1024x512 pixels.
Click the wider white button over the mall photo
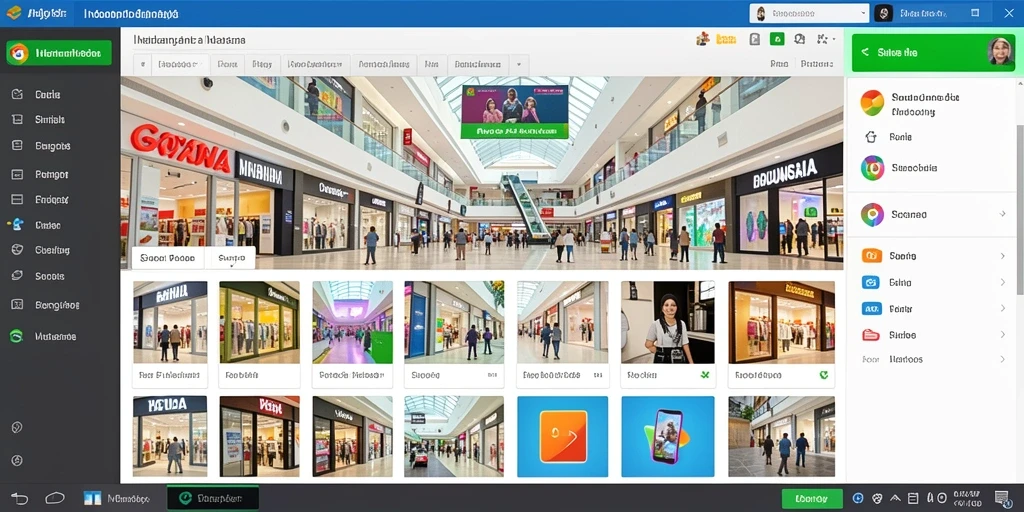coord(168,258)
